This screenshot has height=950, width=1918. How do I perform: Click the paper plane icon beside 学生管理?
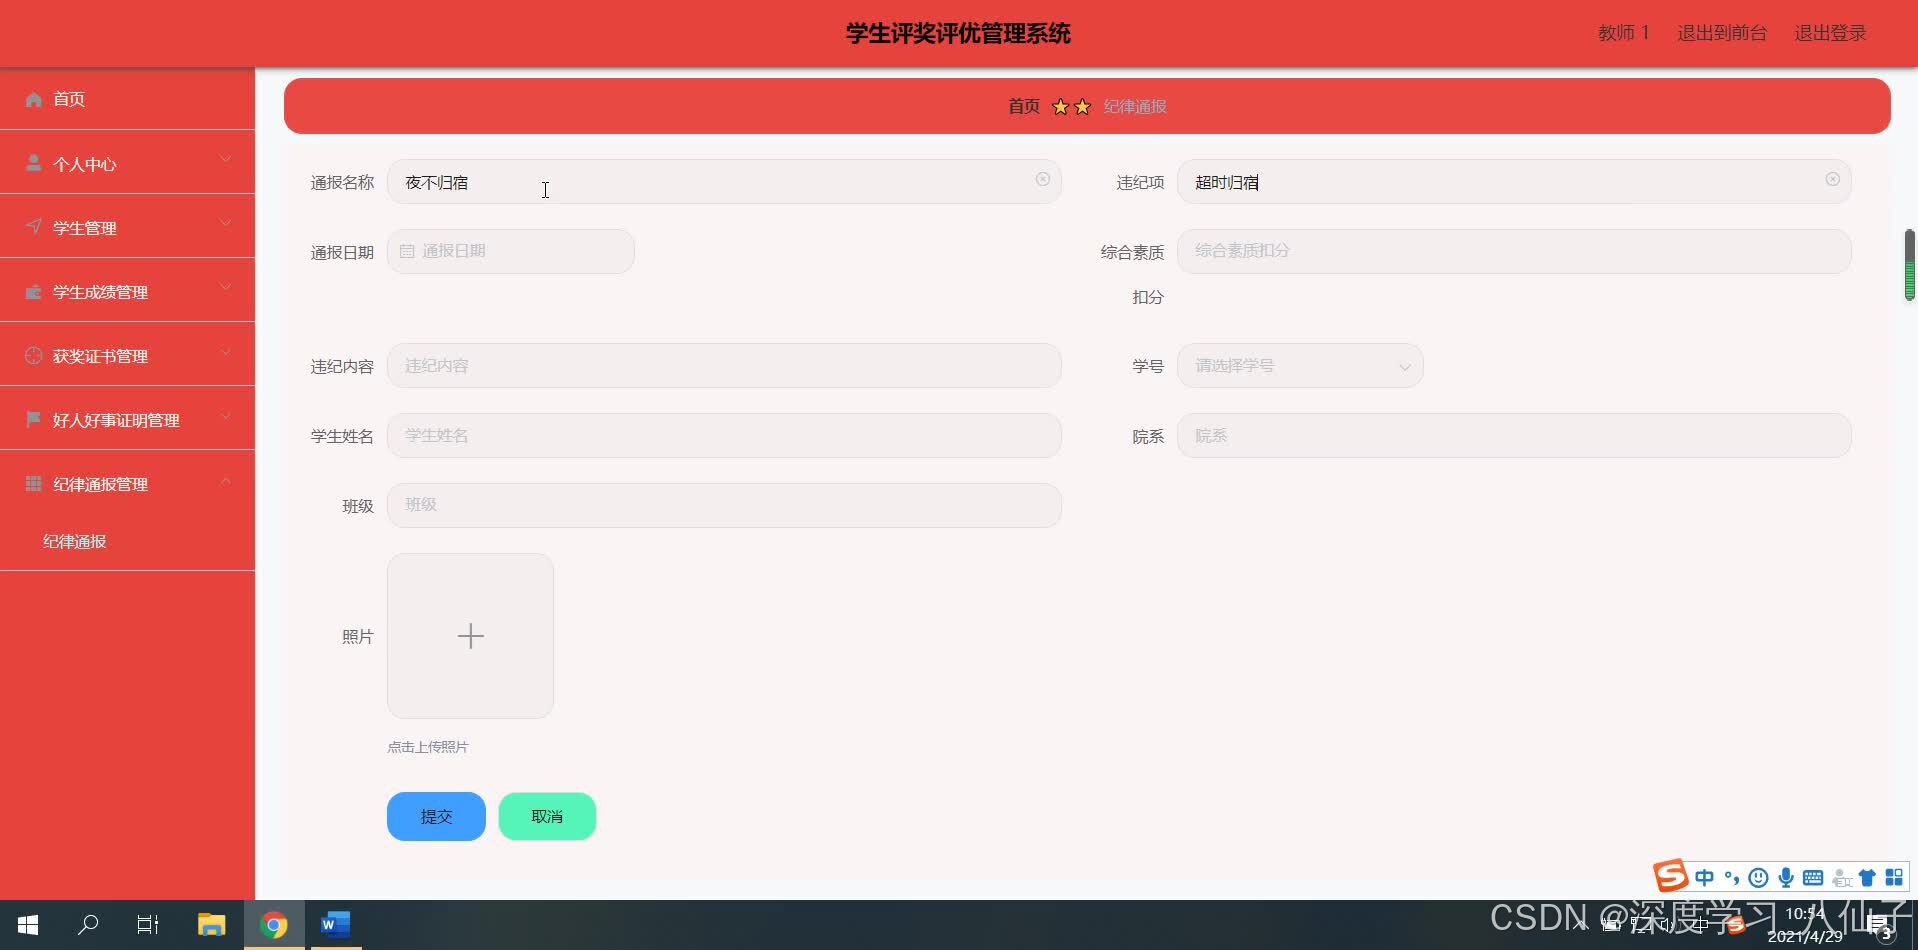click(x=33, y=226)
